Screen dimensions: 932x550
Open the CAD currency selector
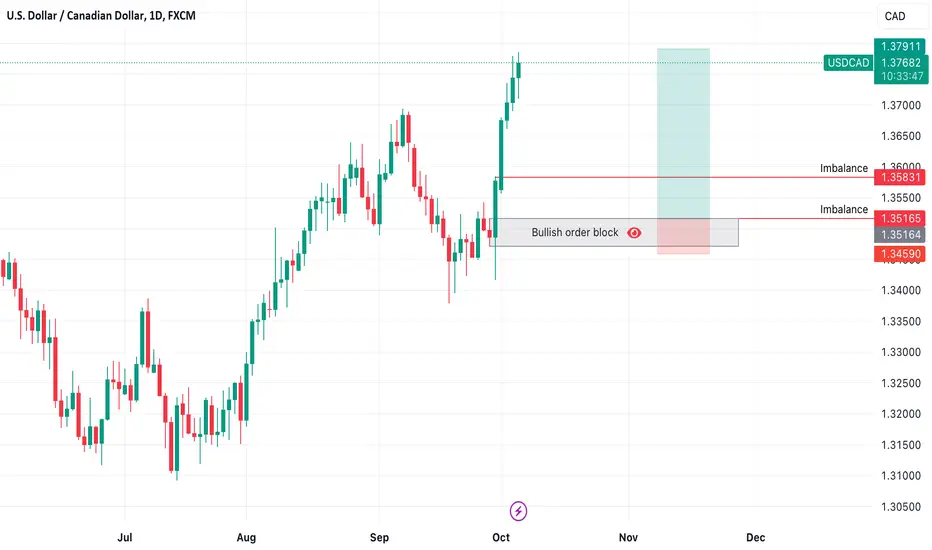[x=895, y=16]
